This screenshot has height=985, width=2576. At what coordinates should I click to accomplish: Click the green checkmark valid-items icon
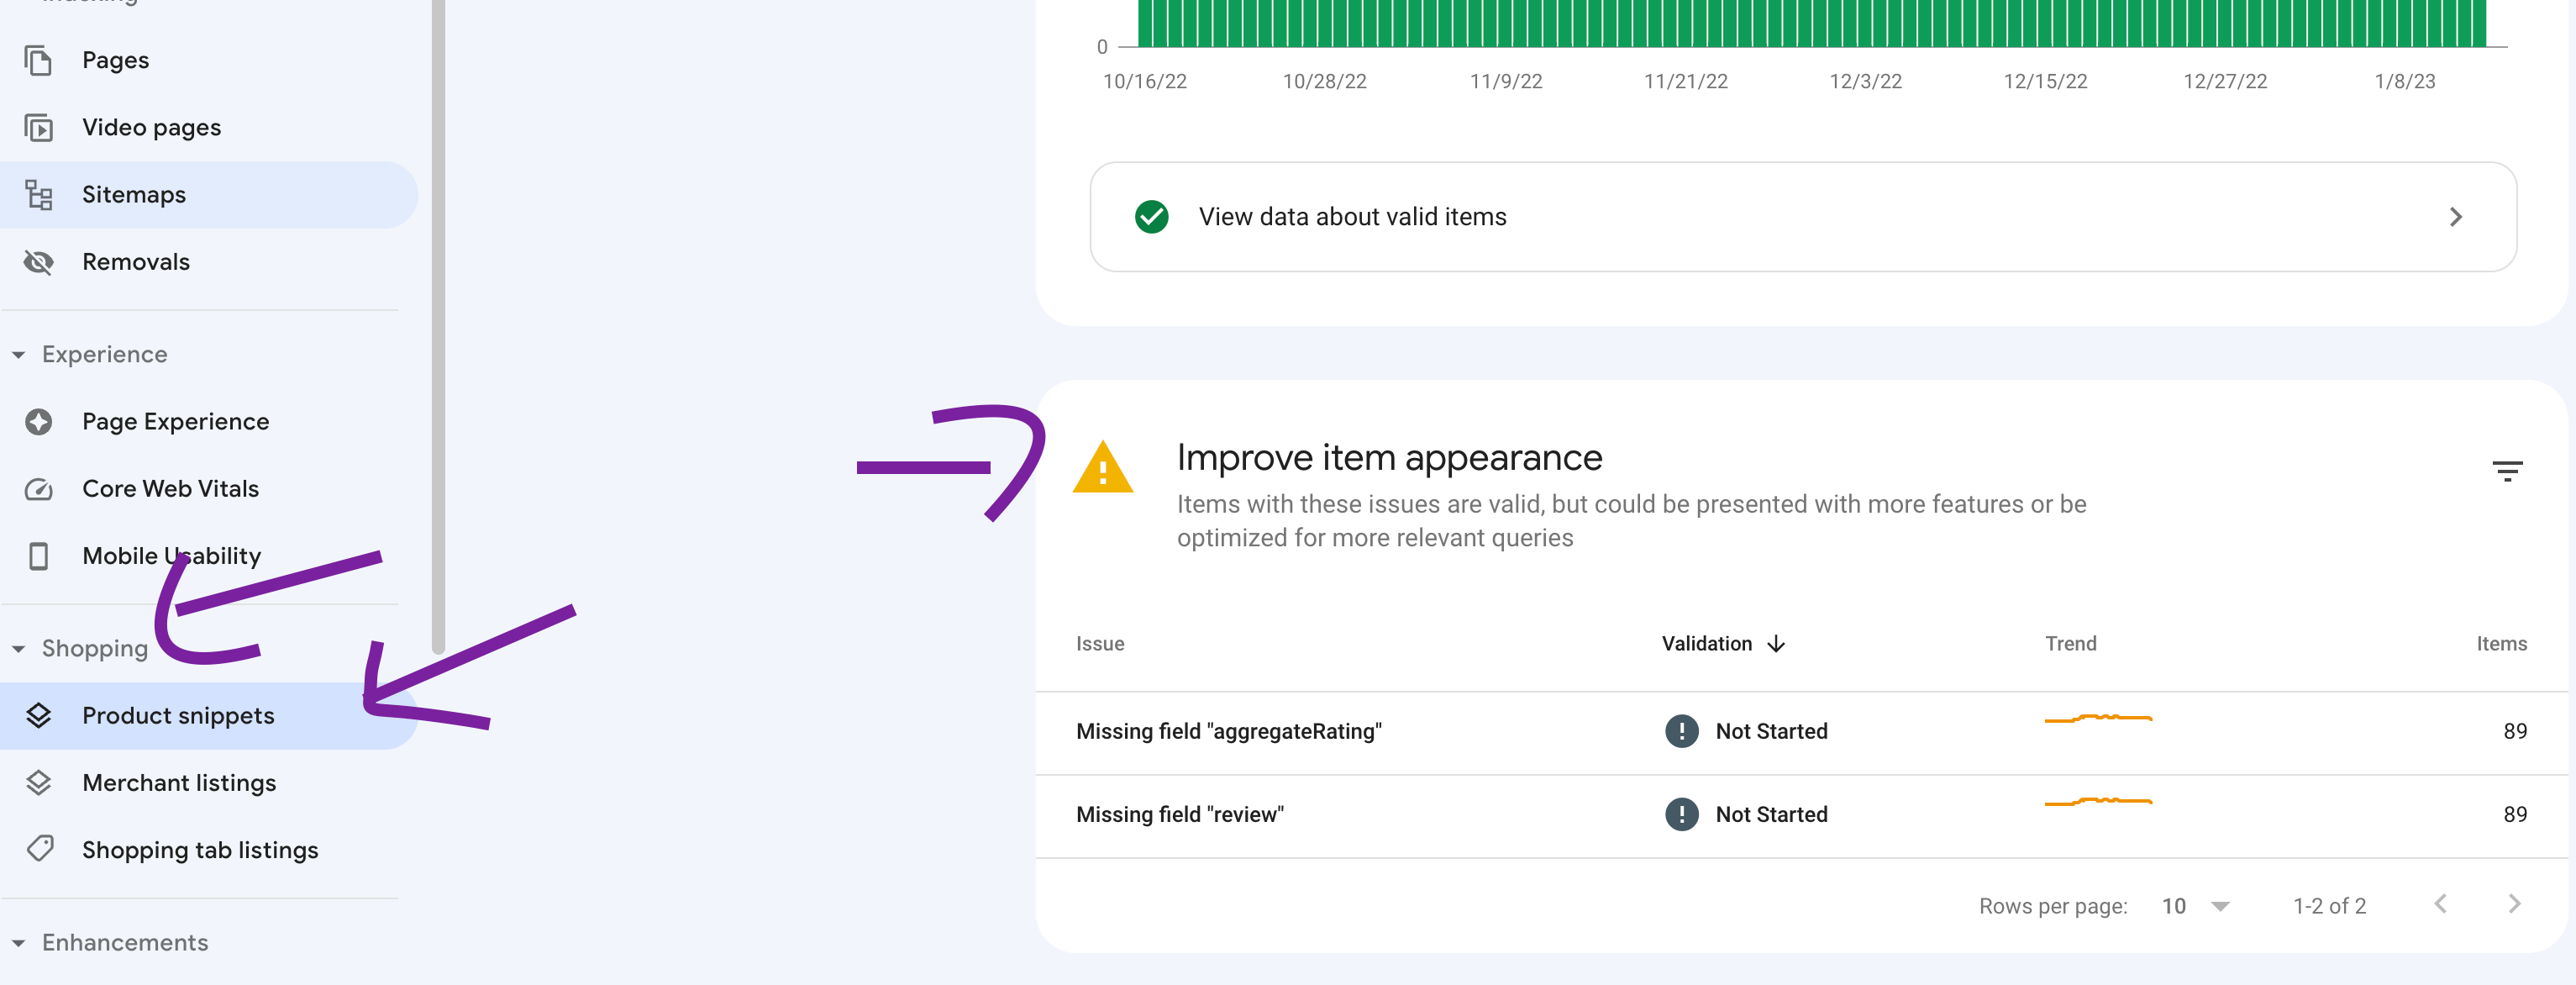(x=1151, y=217)
